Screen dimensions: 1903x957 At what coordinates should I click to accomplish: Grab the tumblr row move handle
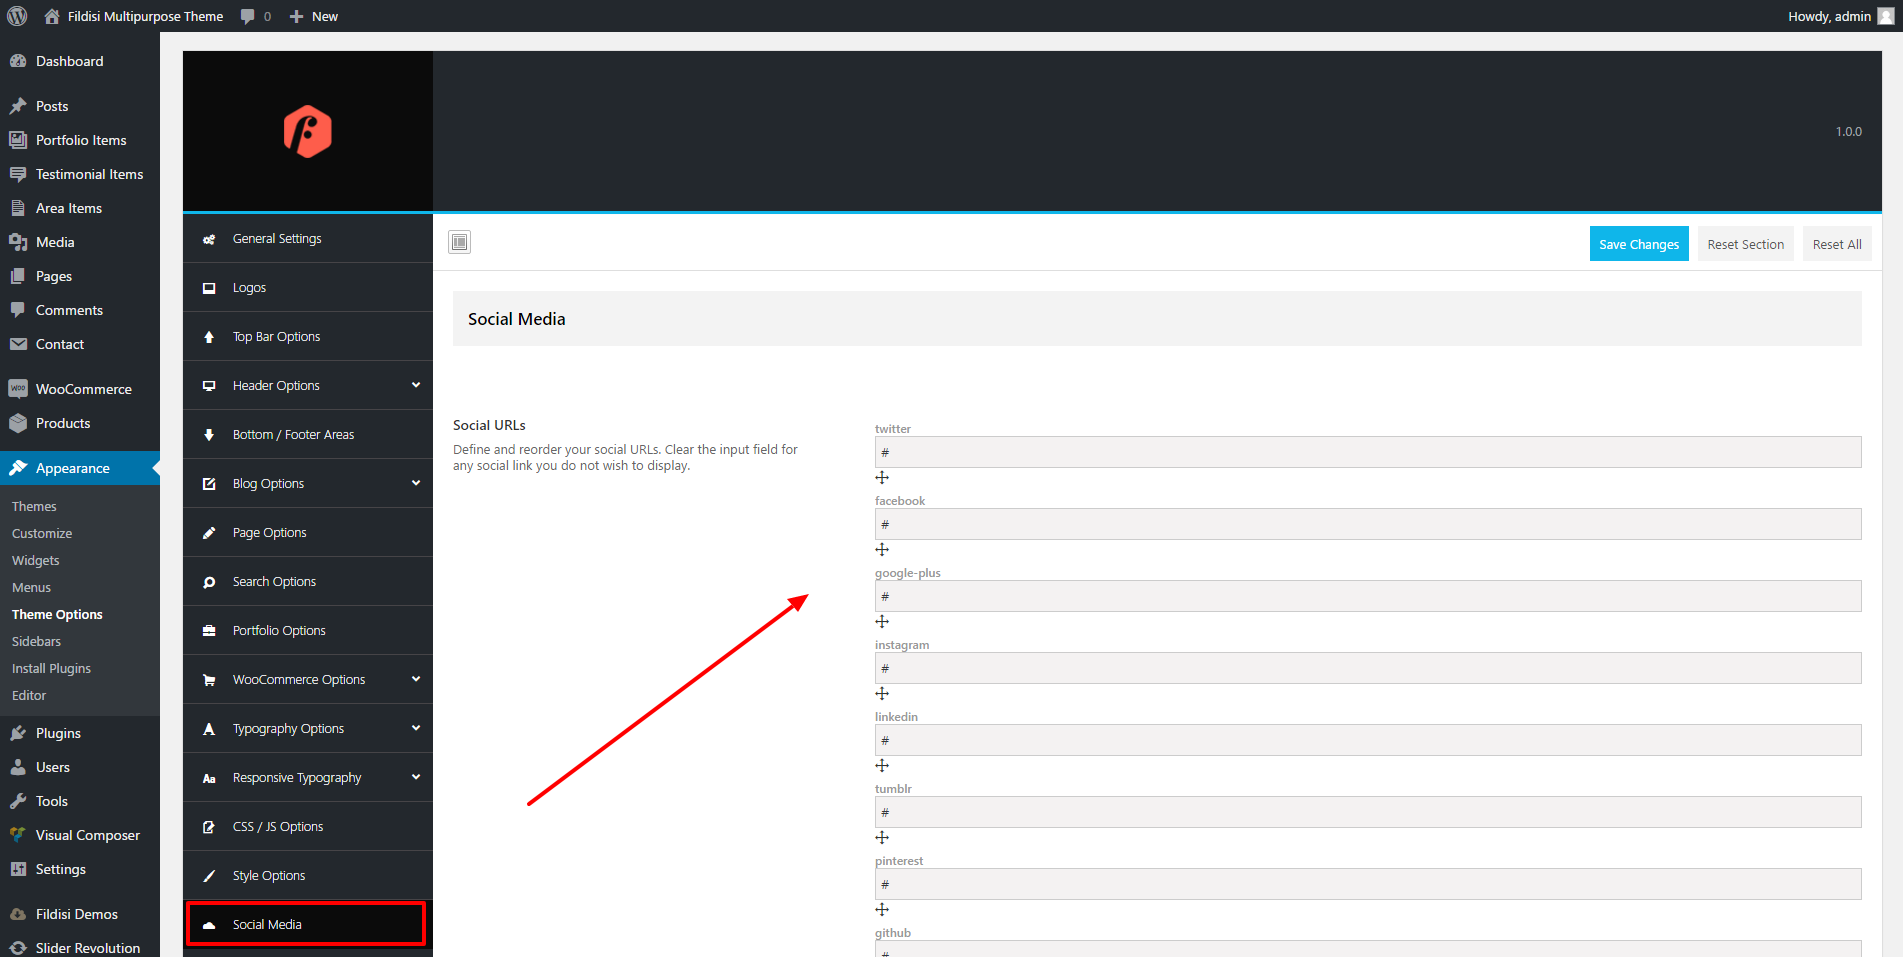pos(882,838)
